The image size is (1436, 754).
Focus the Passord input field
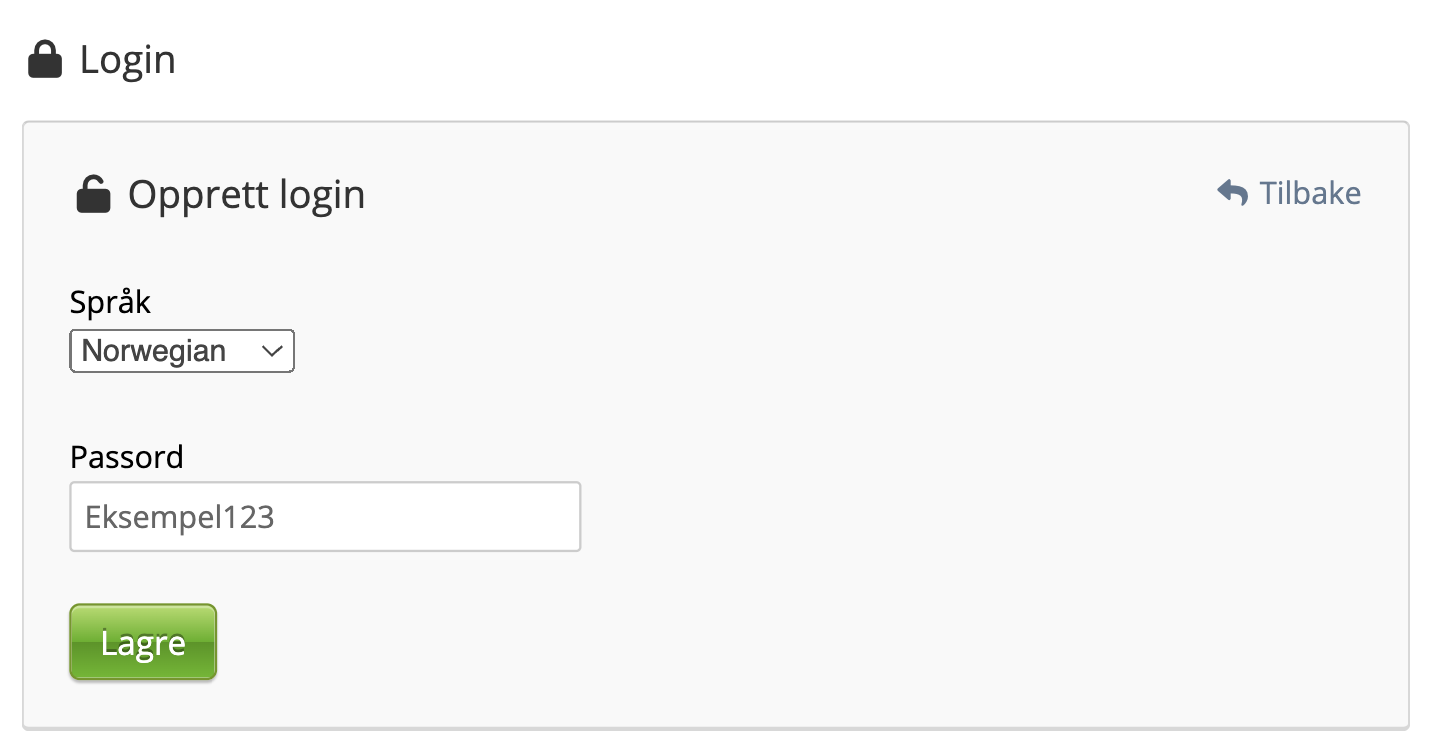coord(325,517)
